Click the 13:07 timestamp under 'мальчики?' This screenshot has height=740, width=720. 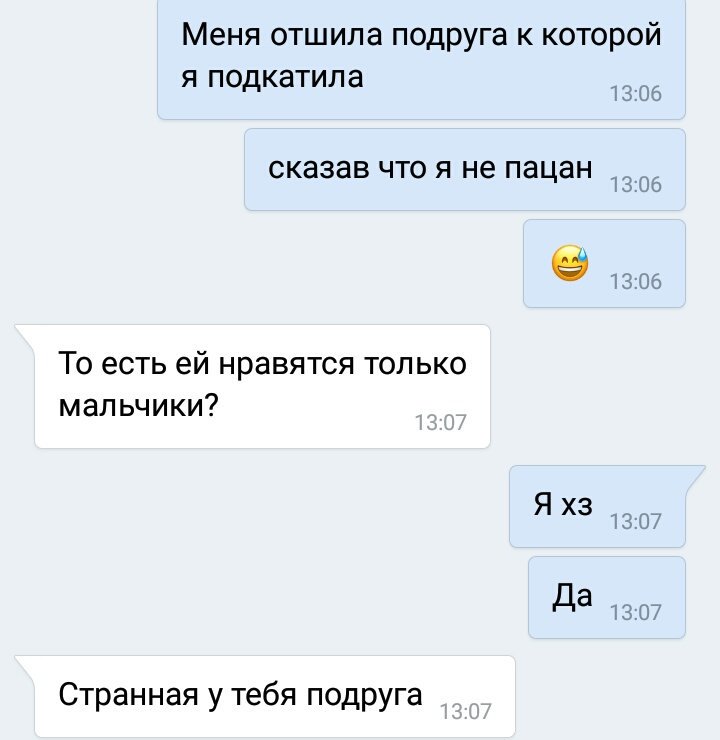pos(441,422)
